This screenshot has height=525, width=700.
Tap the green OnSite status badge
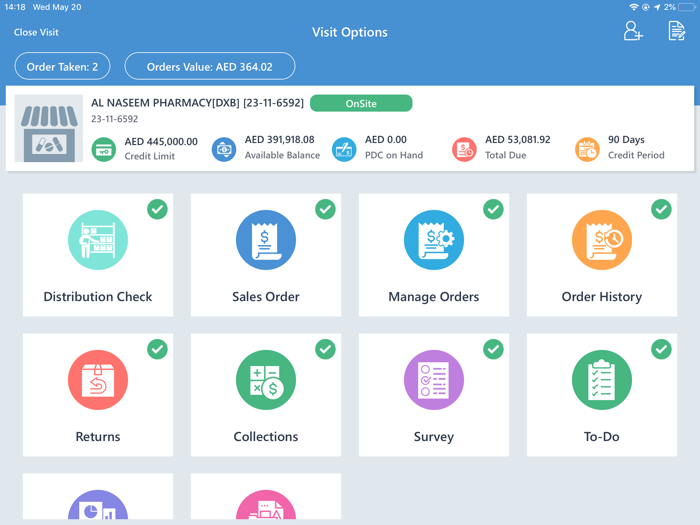tap(361, 103)
